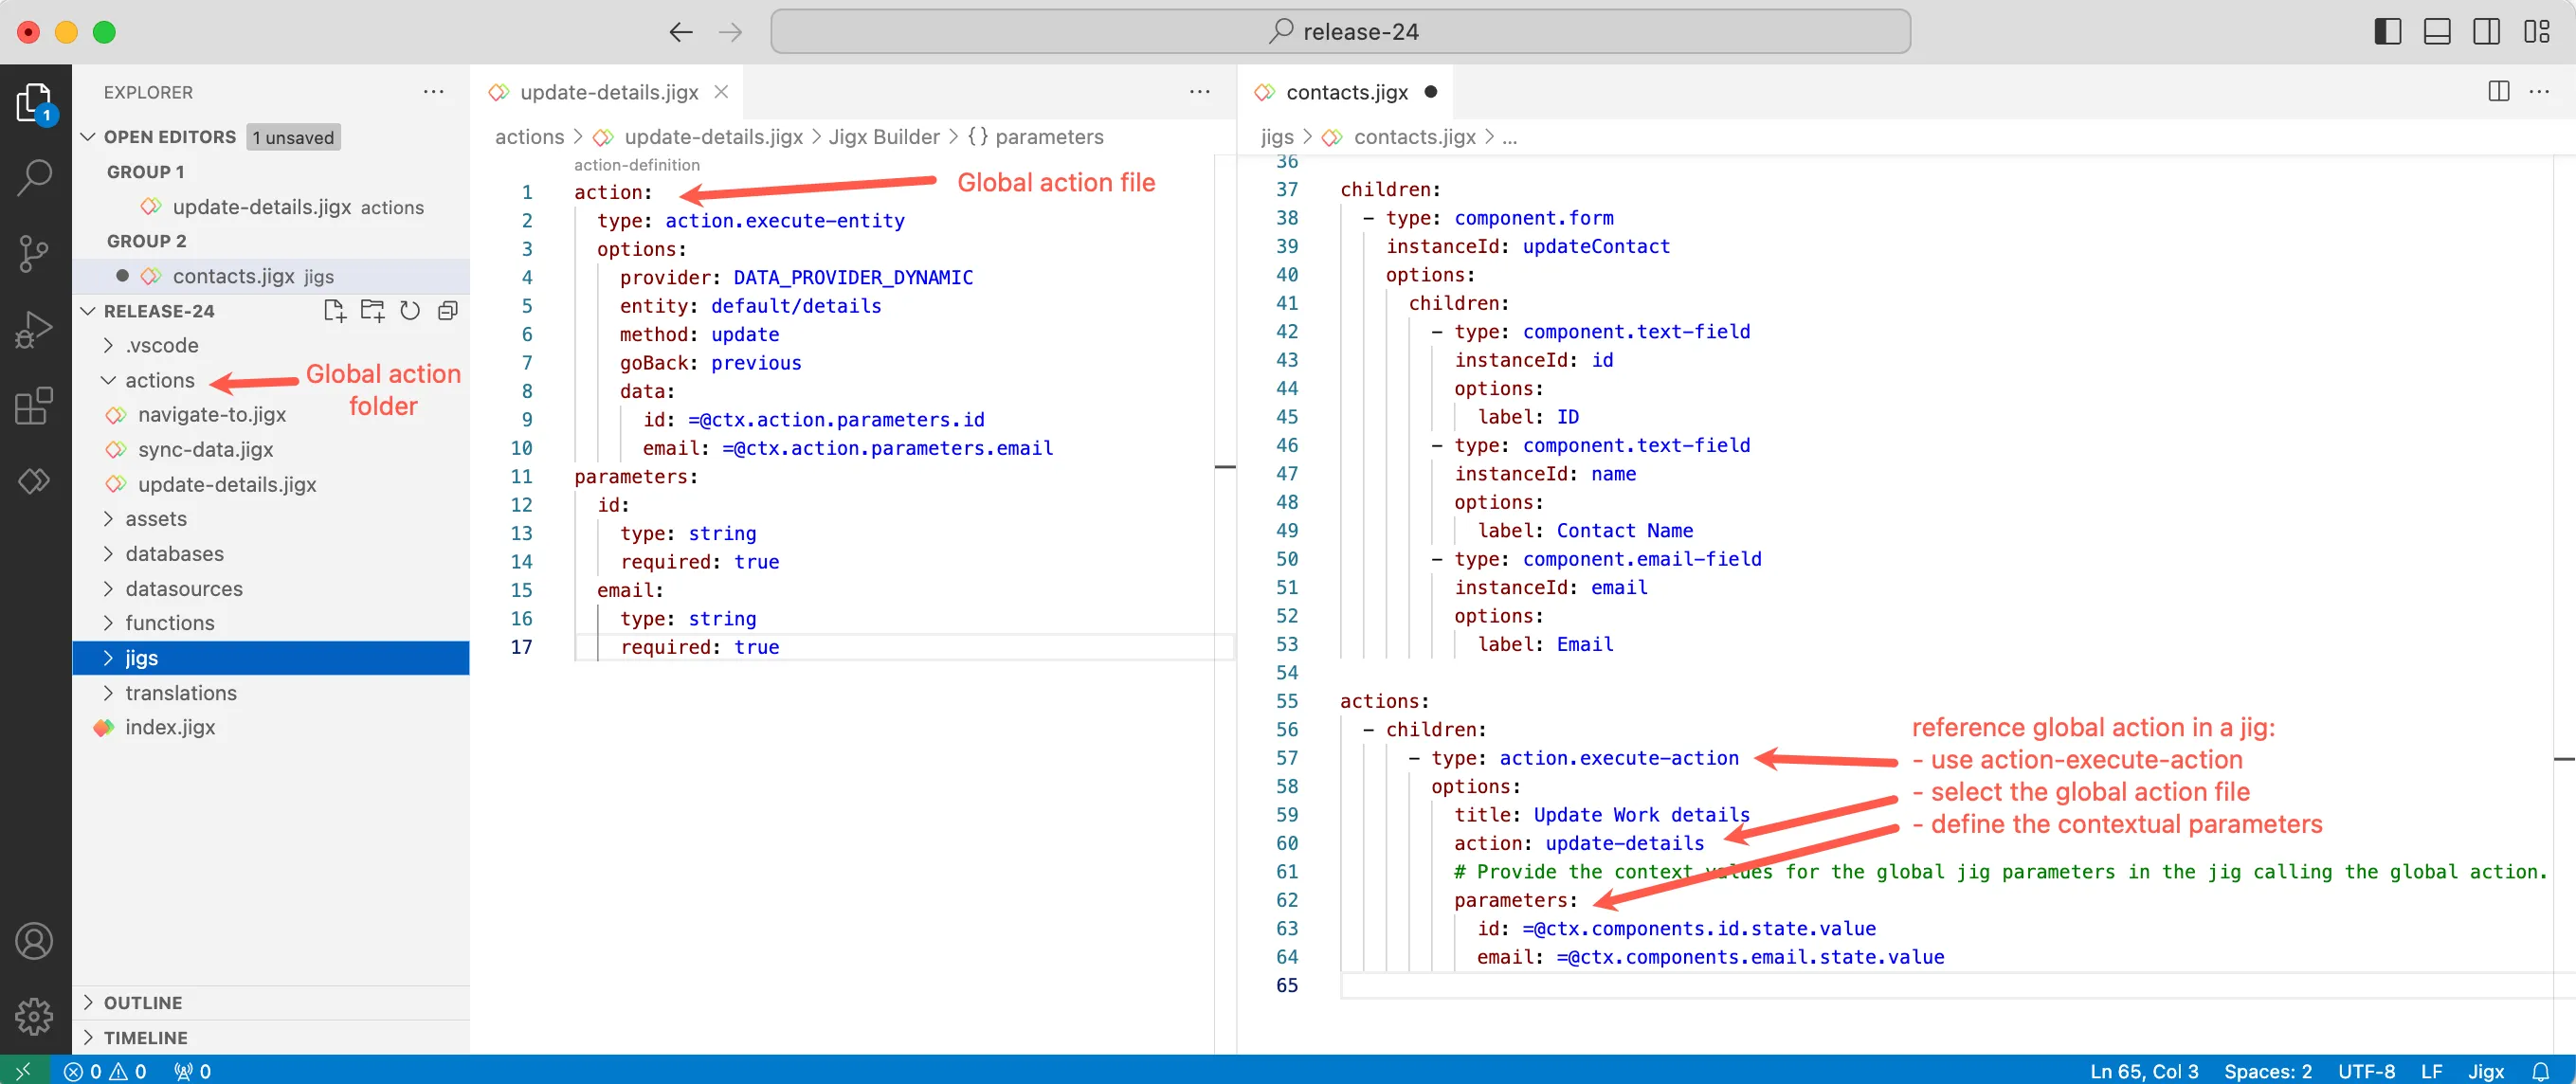This screenshot has height=1084, width=2576.
Task: Click the Refresh Explorer icon
Action: pyautogui.click(x=410, y=311)
